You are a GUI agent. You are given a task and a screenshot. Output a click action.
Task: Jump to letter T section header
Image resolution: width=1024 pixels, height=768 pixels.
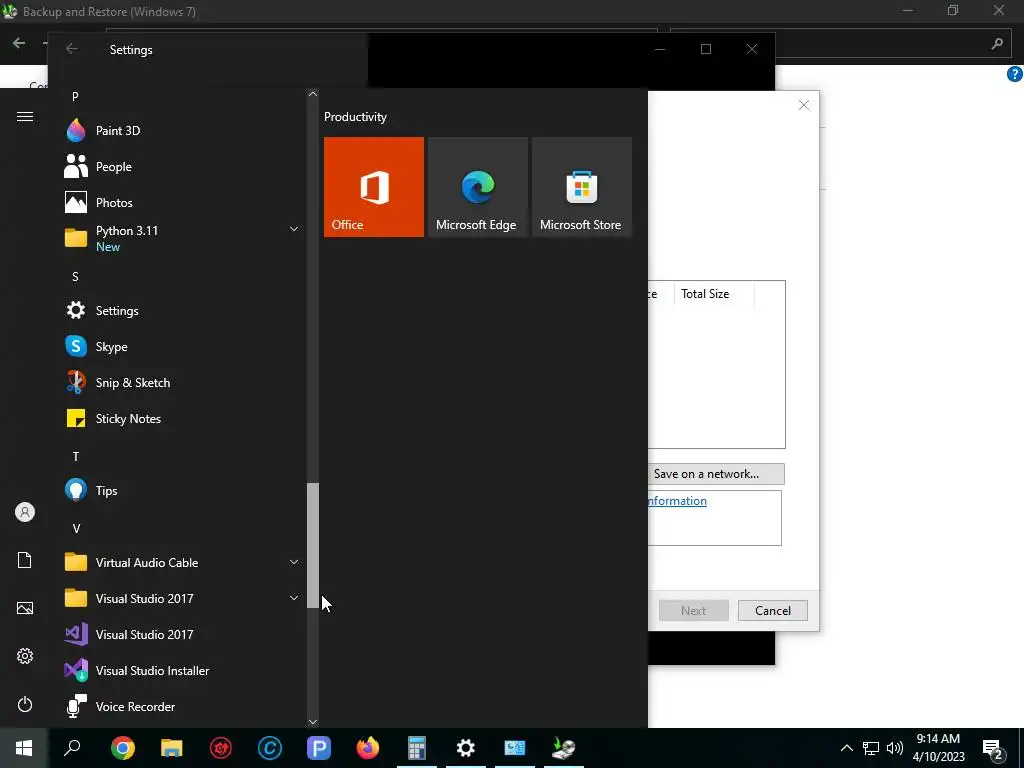click(76, 456)
